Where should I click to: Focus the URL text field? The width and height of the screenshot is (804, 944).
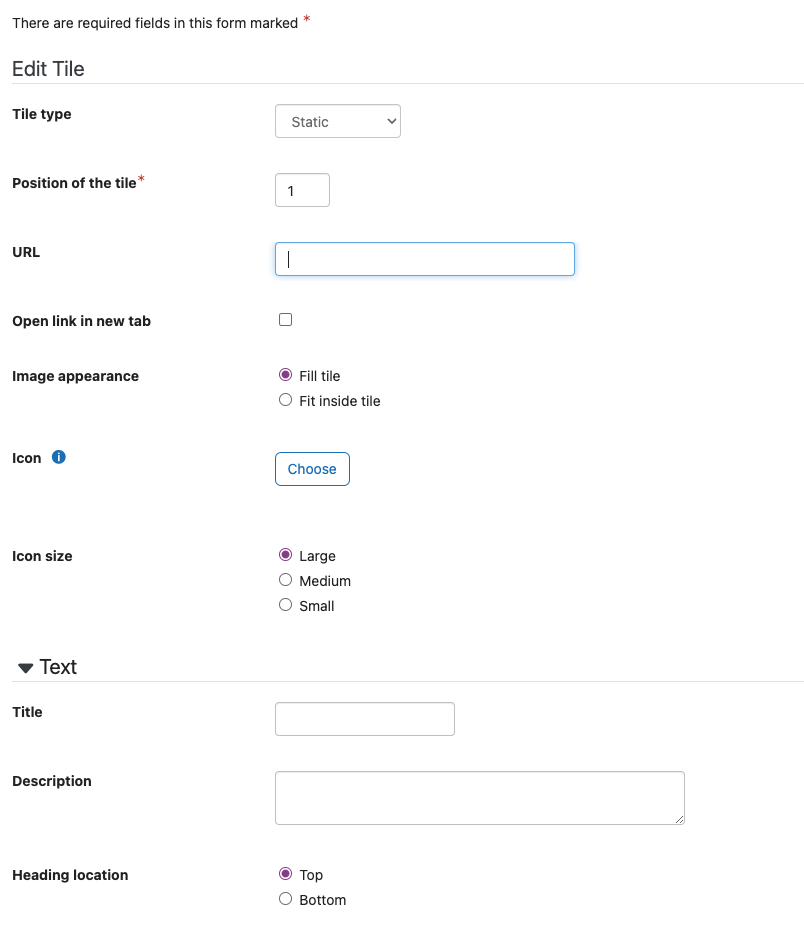[425, 259]
